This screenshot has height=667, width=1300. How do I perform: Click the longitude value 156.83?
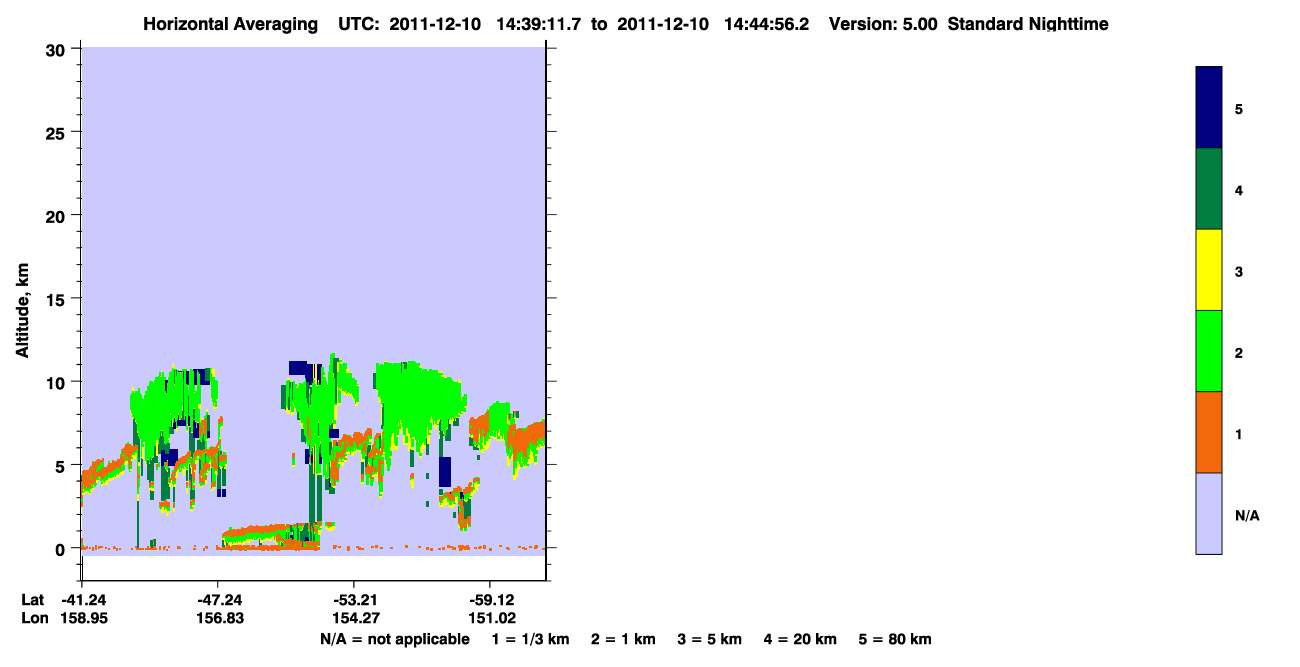[x=218, y=619]
